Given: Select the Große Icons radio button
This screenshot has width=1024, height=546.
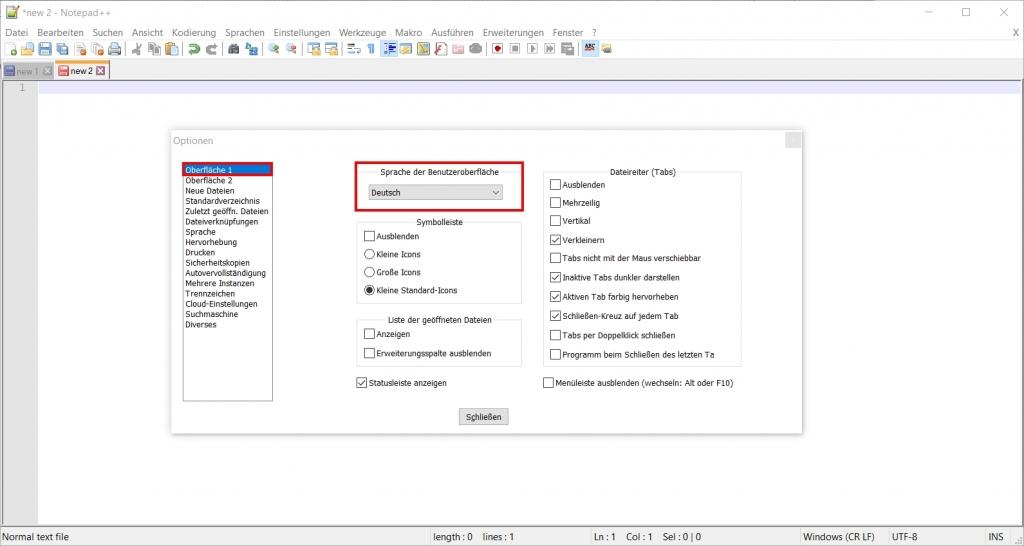Looking at the screenshot, I should point(369,272).
